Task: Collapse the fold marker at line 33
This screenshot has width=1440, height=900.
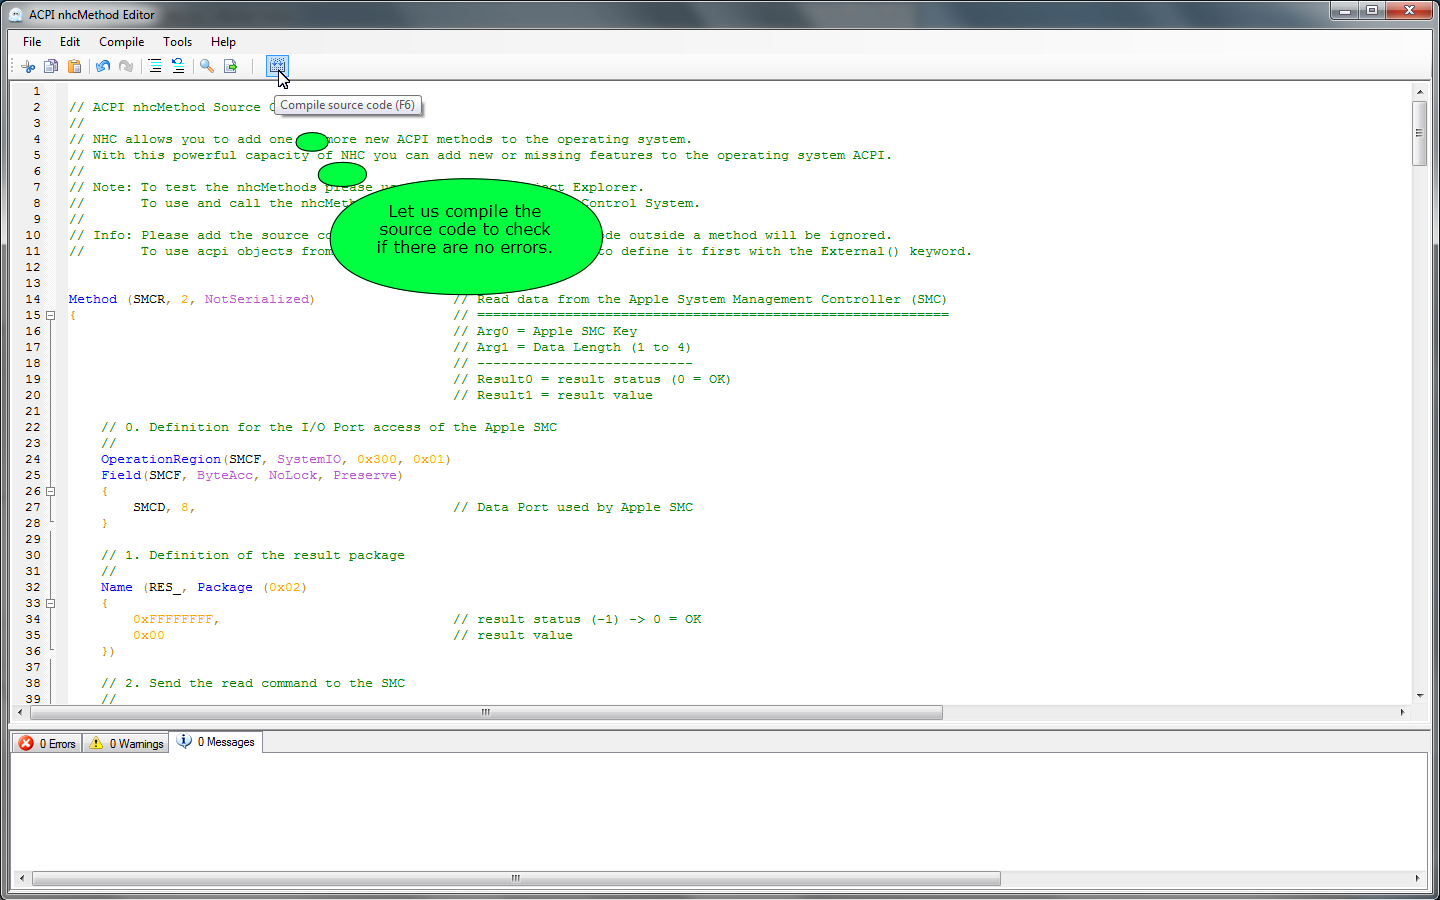Action: 50,603
